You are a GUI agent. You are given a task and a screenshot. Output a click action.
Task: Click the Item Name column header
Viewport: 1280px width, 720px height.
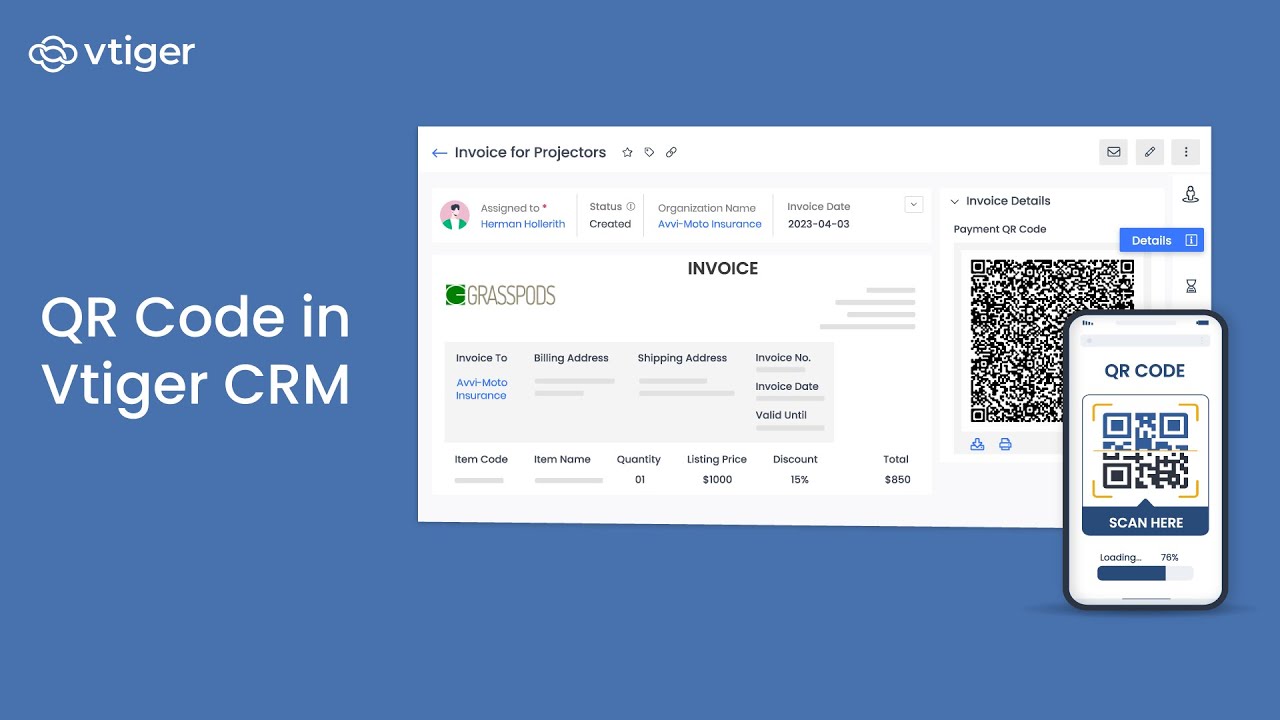pos(562,460)
